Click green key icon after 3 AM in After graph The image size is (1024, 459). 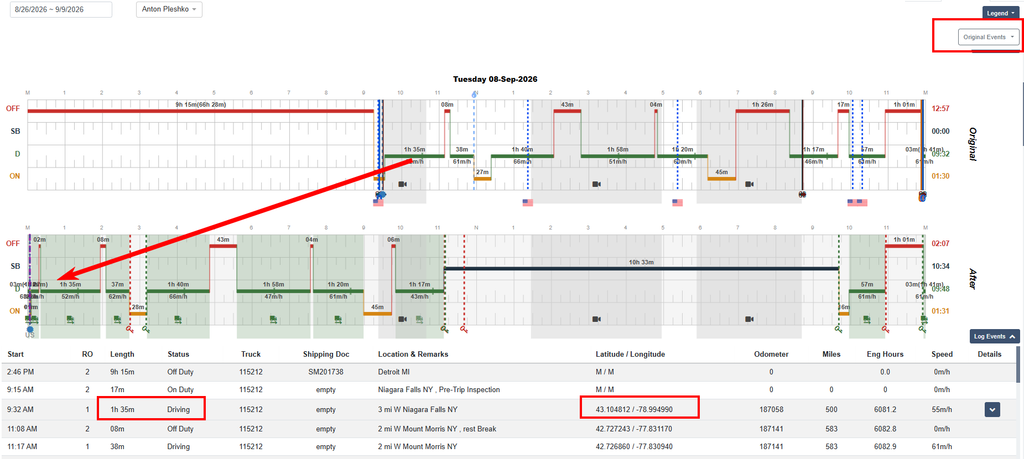click(146, 330)
